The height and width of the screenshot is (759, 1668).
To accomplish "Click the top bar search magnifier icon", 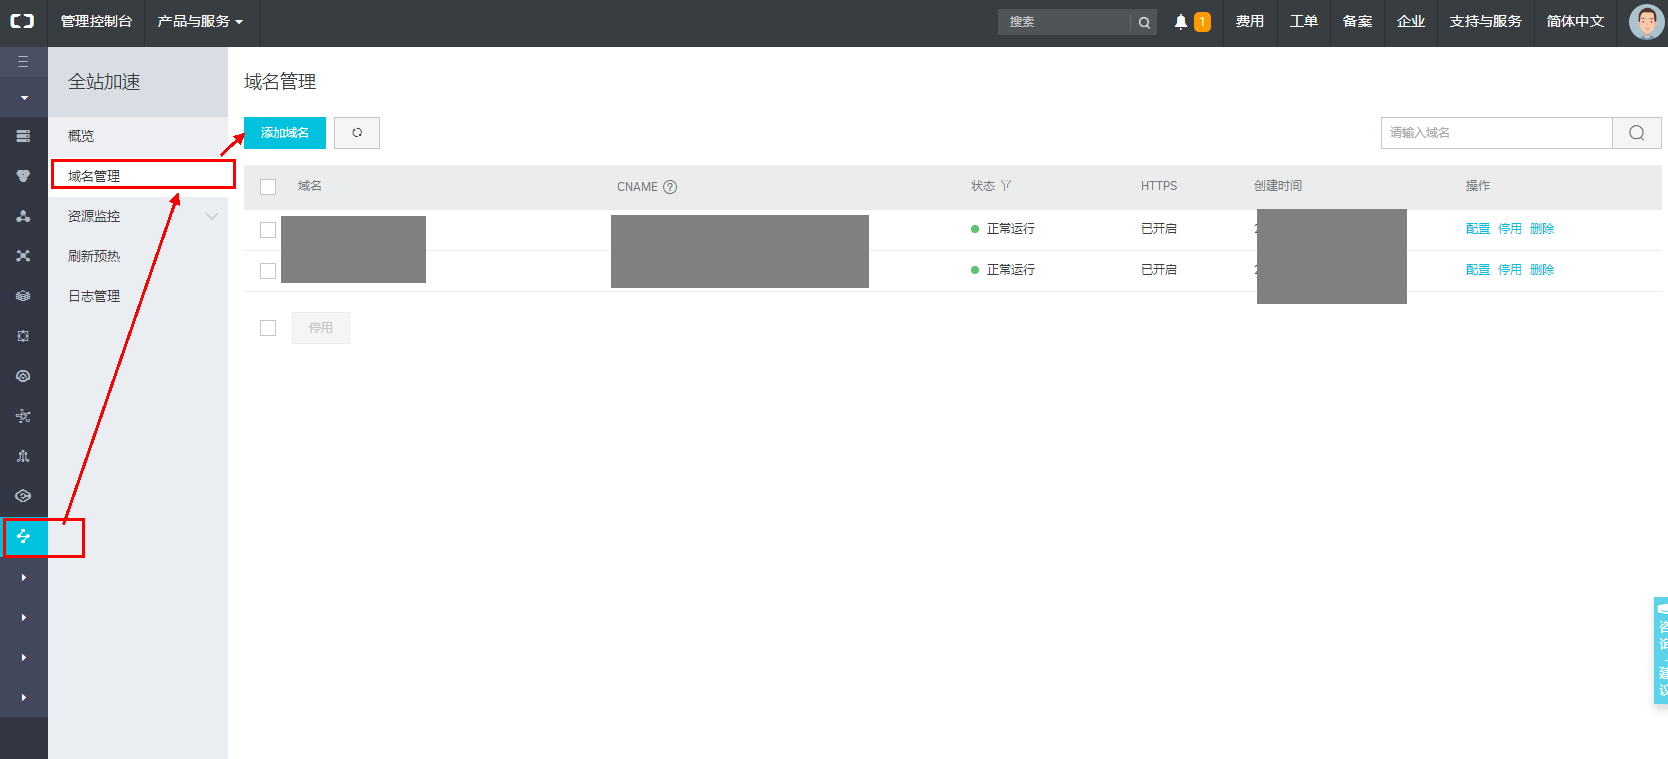I will [1144, 22].
